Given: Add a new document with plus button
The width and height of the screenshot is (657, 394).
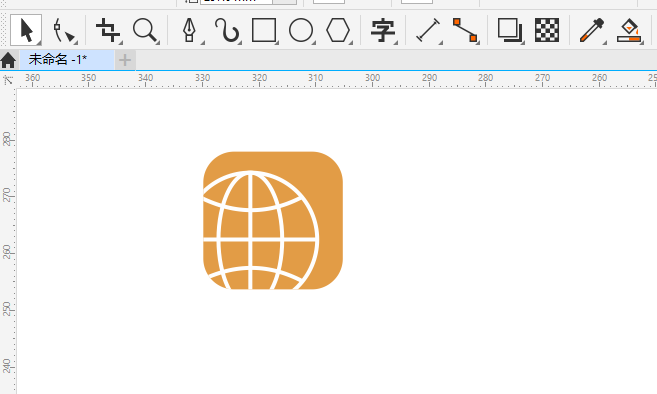Looking at the screenshot, I should coord(125,60).
